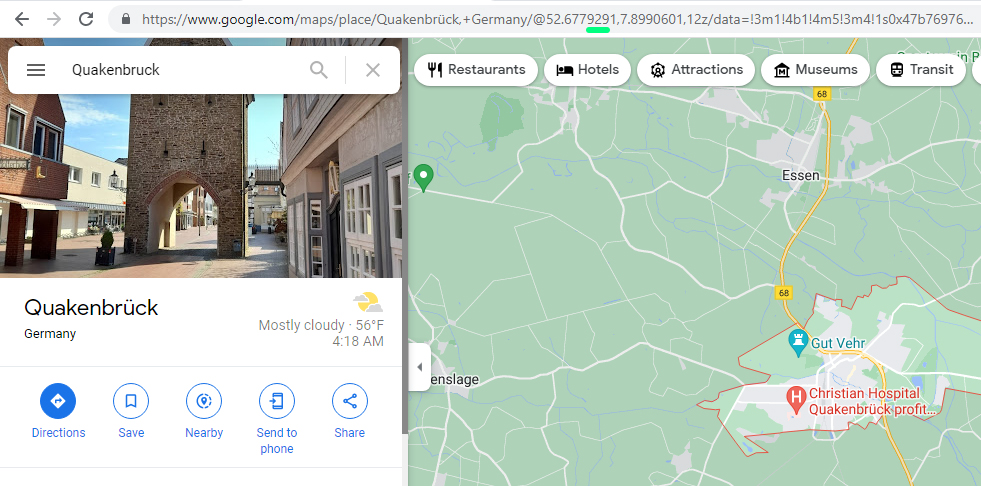The image size is (981, 486).
Task: Click the Gut Vehr map marker
Action: (798, 341)
